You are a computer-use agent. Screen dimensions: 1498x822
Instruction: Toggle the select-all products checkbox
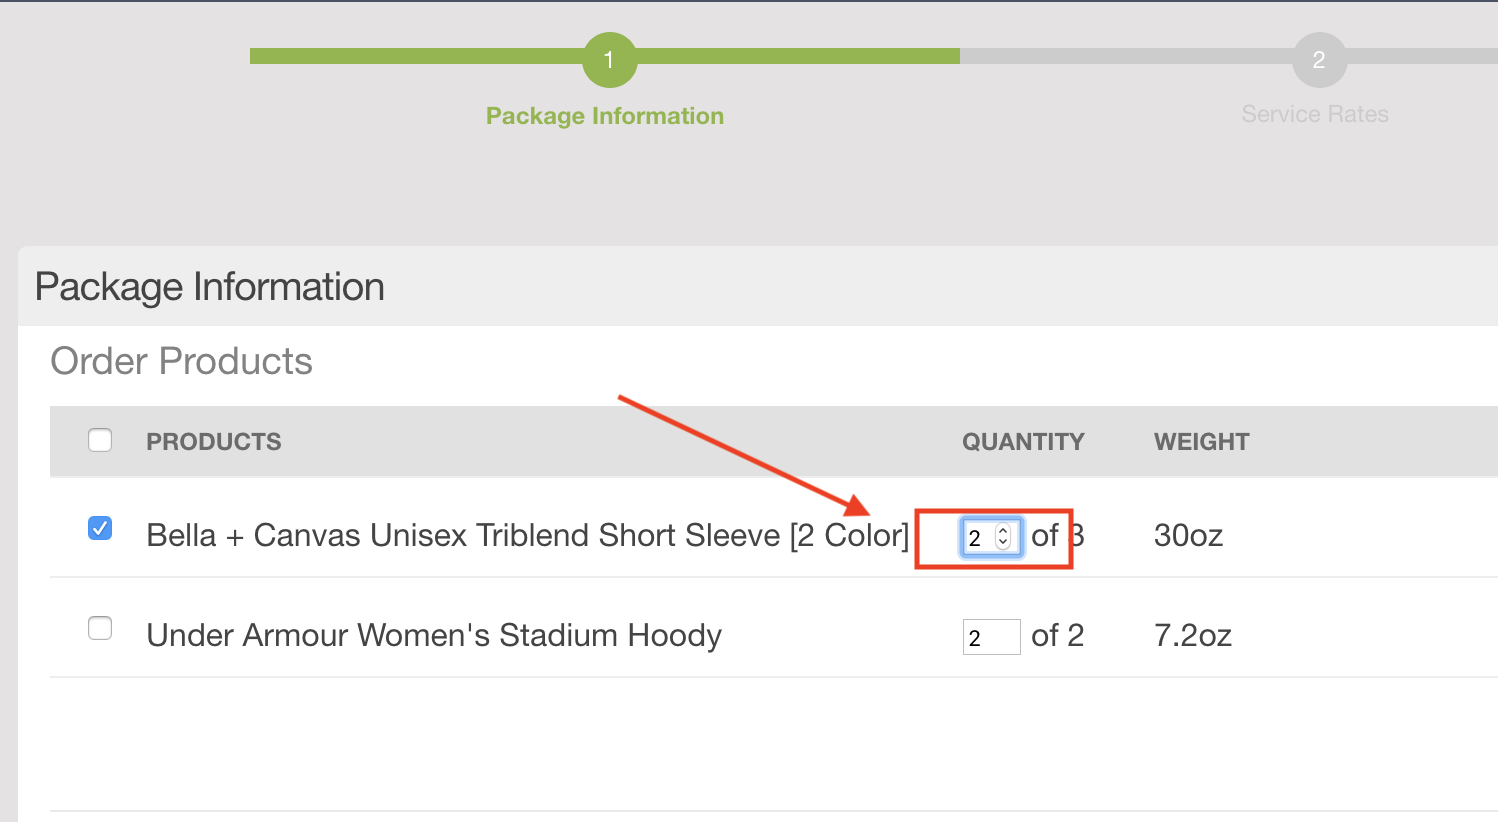tap(100, 440)
